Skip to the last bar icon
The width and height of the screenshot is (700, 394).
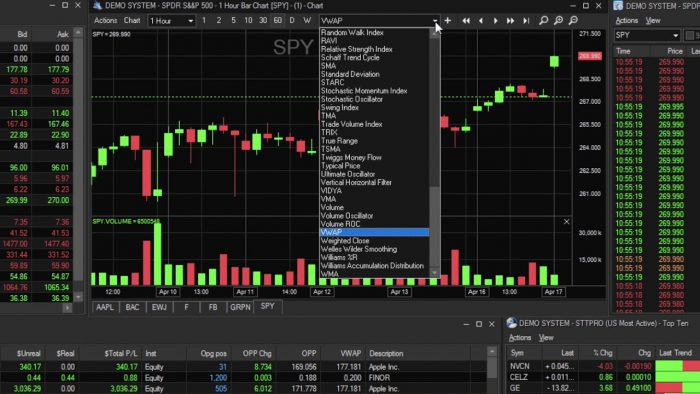[526, 21]
